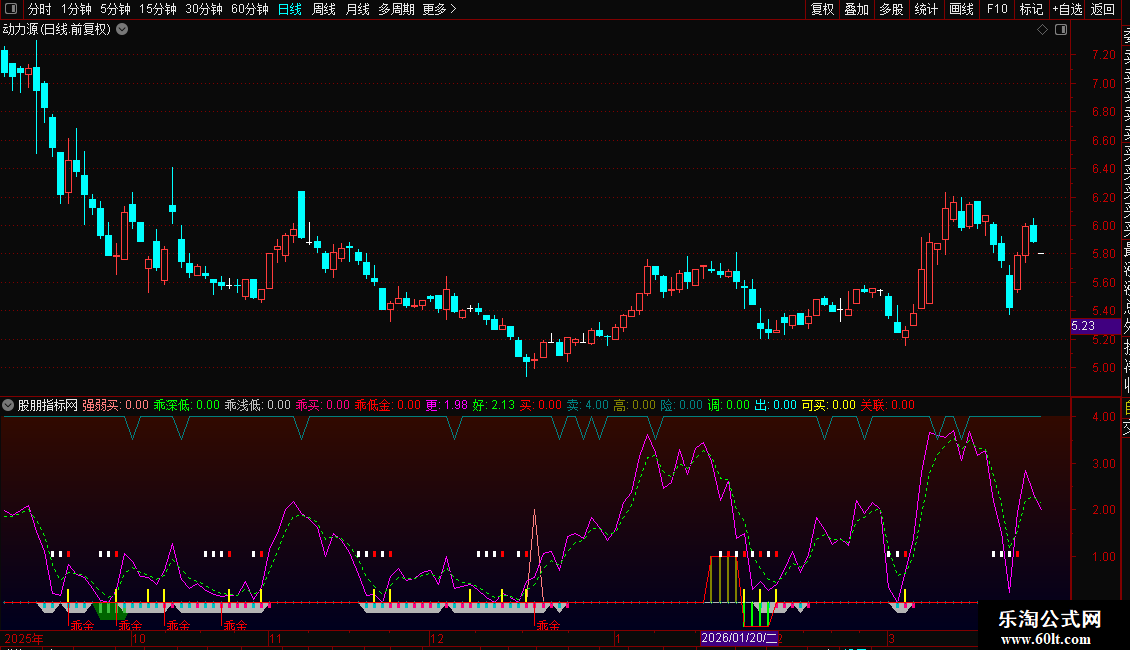
Task: Click the 2026/01/20 date marker on timeline
Action: pyautogui.click(x=738, y=638)
